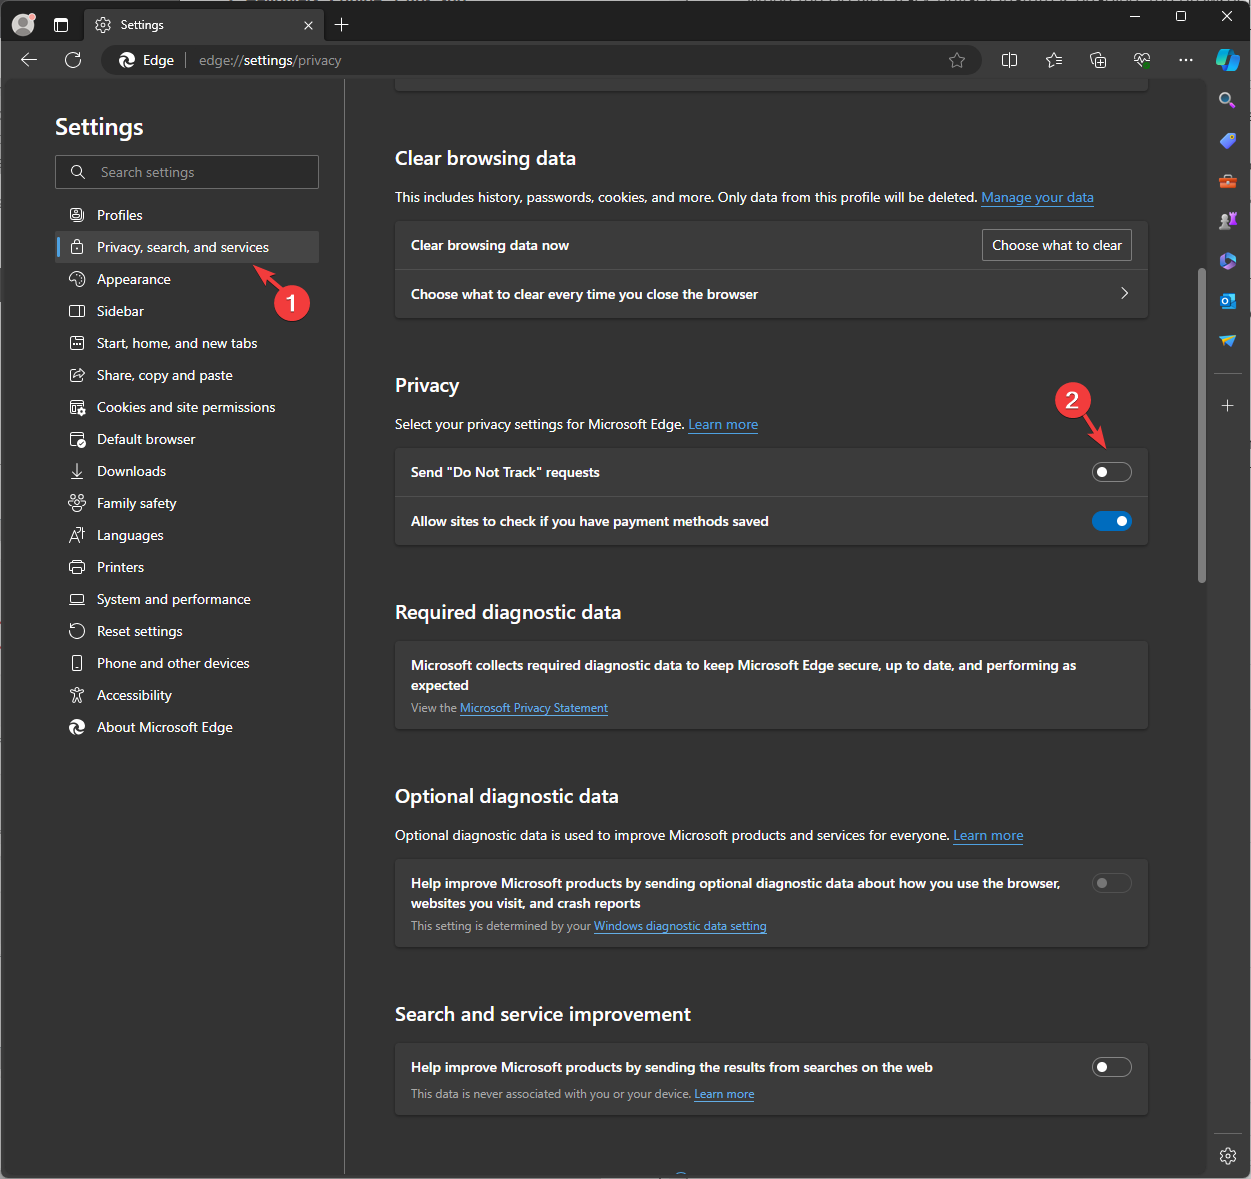Open Share, copy and paste settings
The width and height of the screenshot is (1251, 1179).
187,375
